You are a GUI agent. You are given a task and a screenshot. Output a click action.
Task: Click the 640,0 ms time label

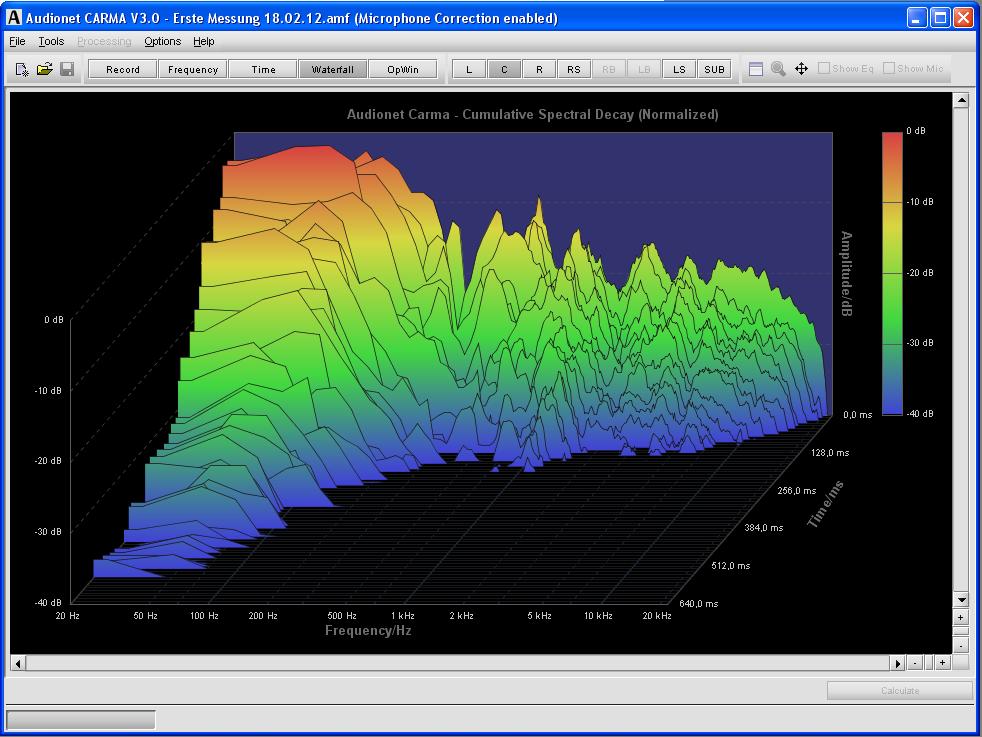click(x=699, y=604)
